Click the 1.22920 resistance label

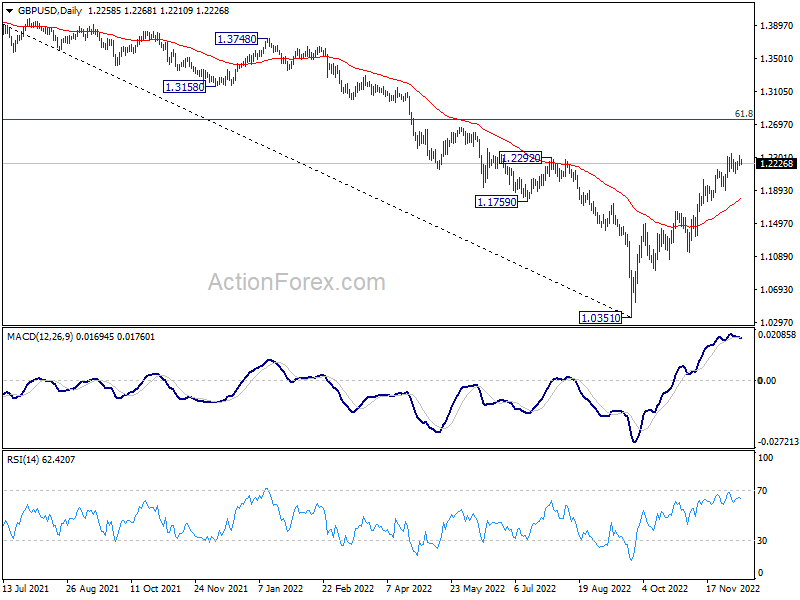520,158
